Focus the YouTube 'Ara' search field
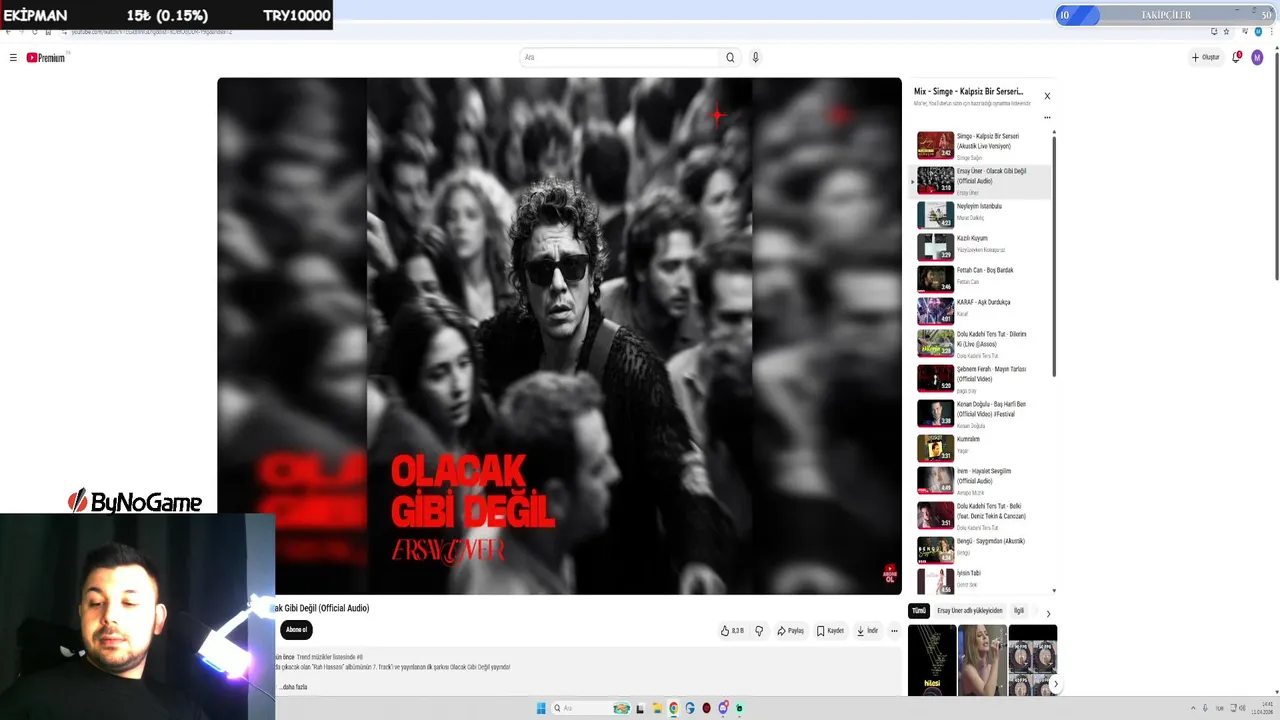 coord(620,57)
